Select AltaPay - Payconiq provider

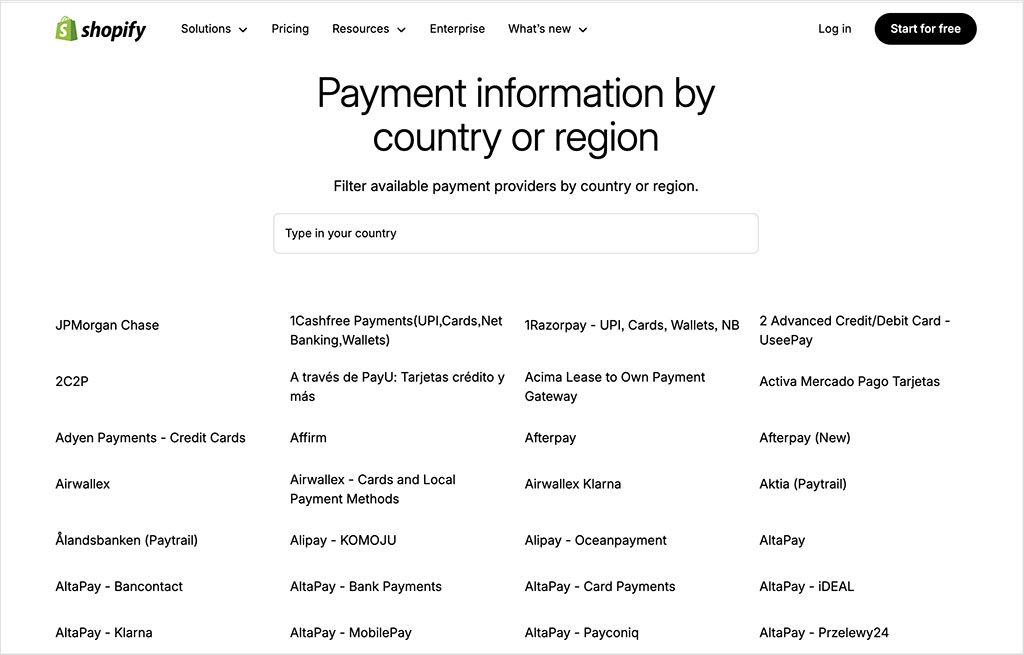[581, 633]
